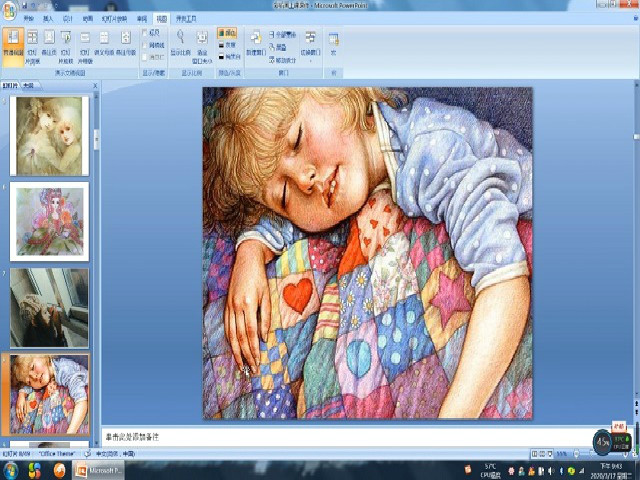Switch to Slide Sorter view in ribbon

pos(32,47)
